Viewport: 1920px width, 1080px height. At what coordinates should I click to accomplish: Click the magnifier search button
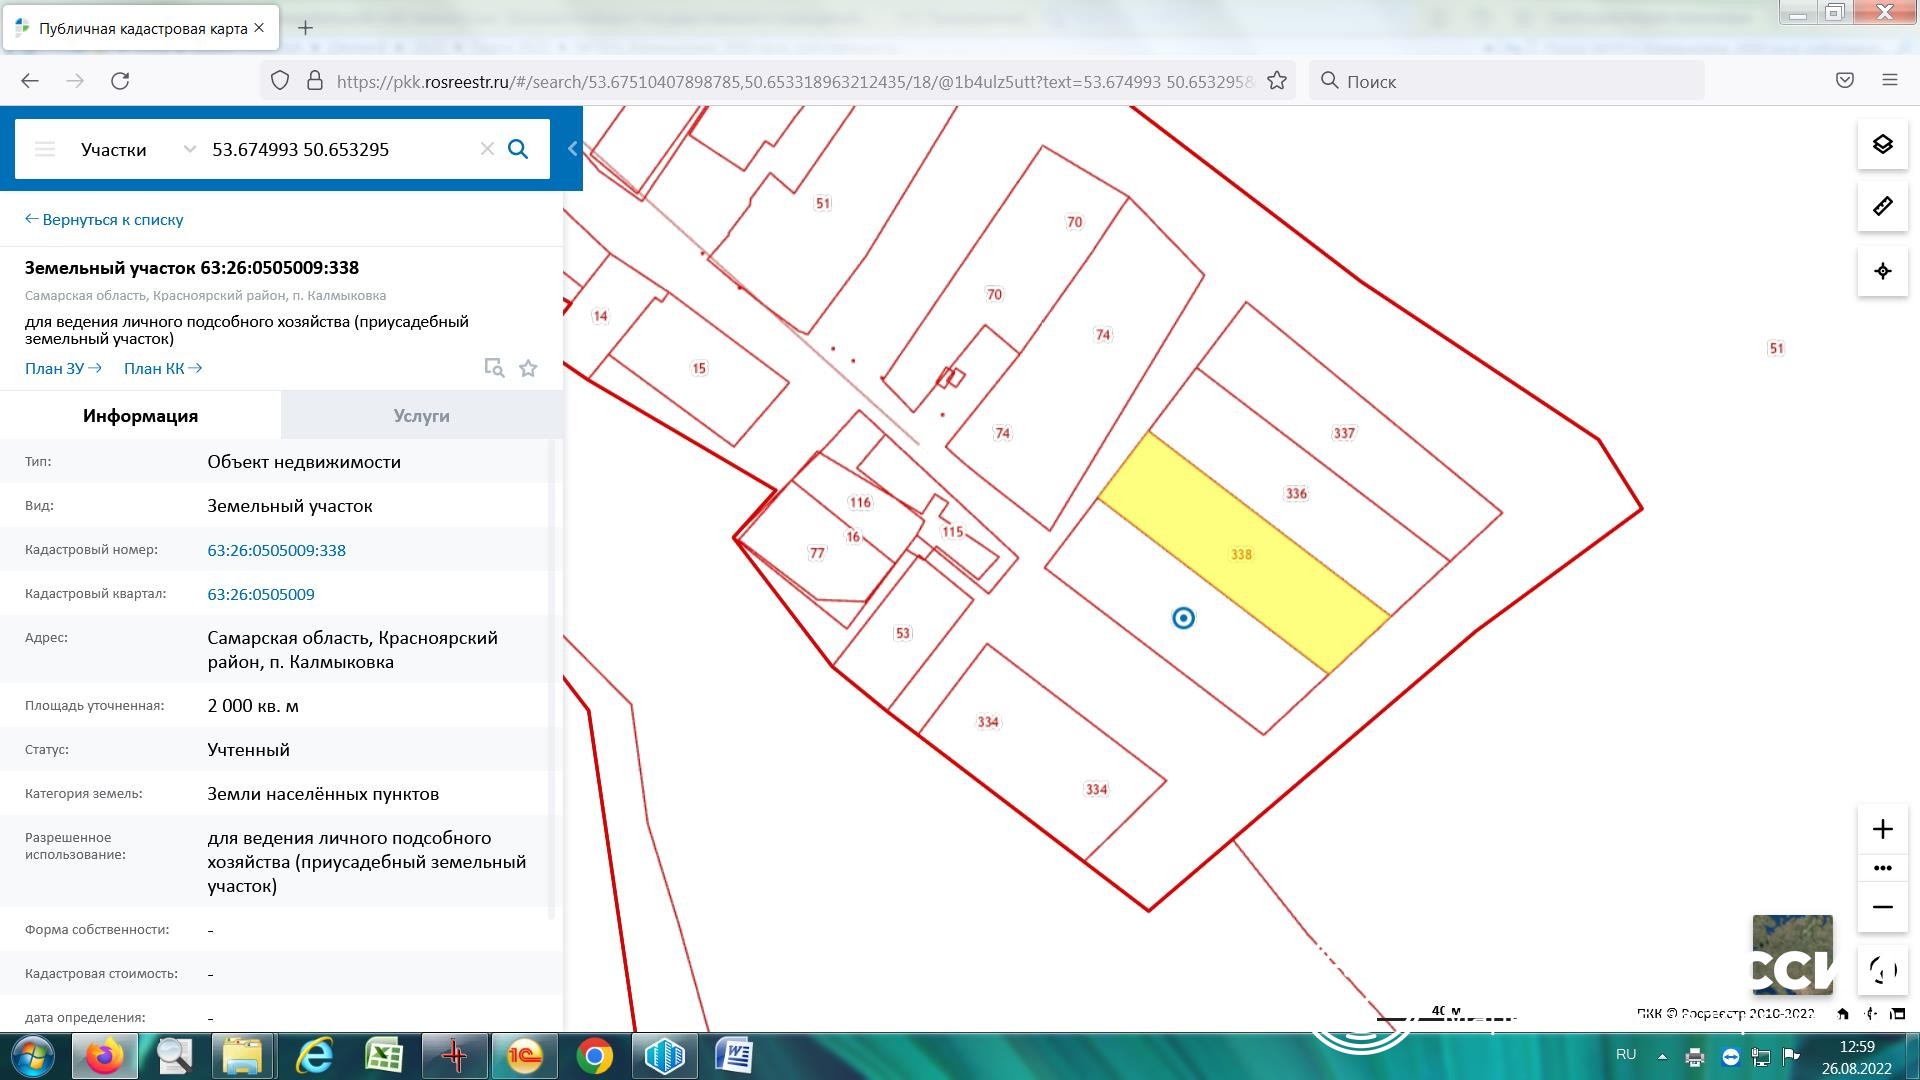click(x=518, y=149)
